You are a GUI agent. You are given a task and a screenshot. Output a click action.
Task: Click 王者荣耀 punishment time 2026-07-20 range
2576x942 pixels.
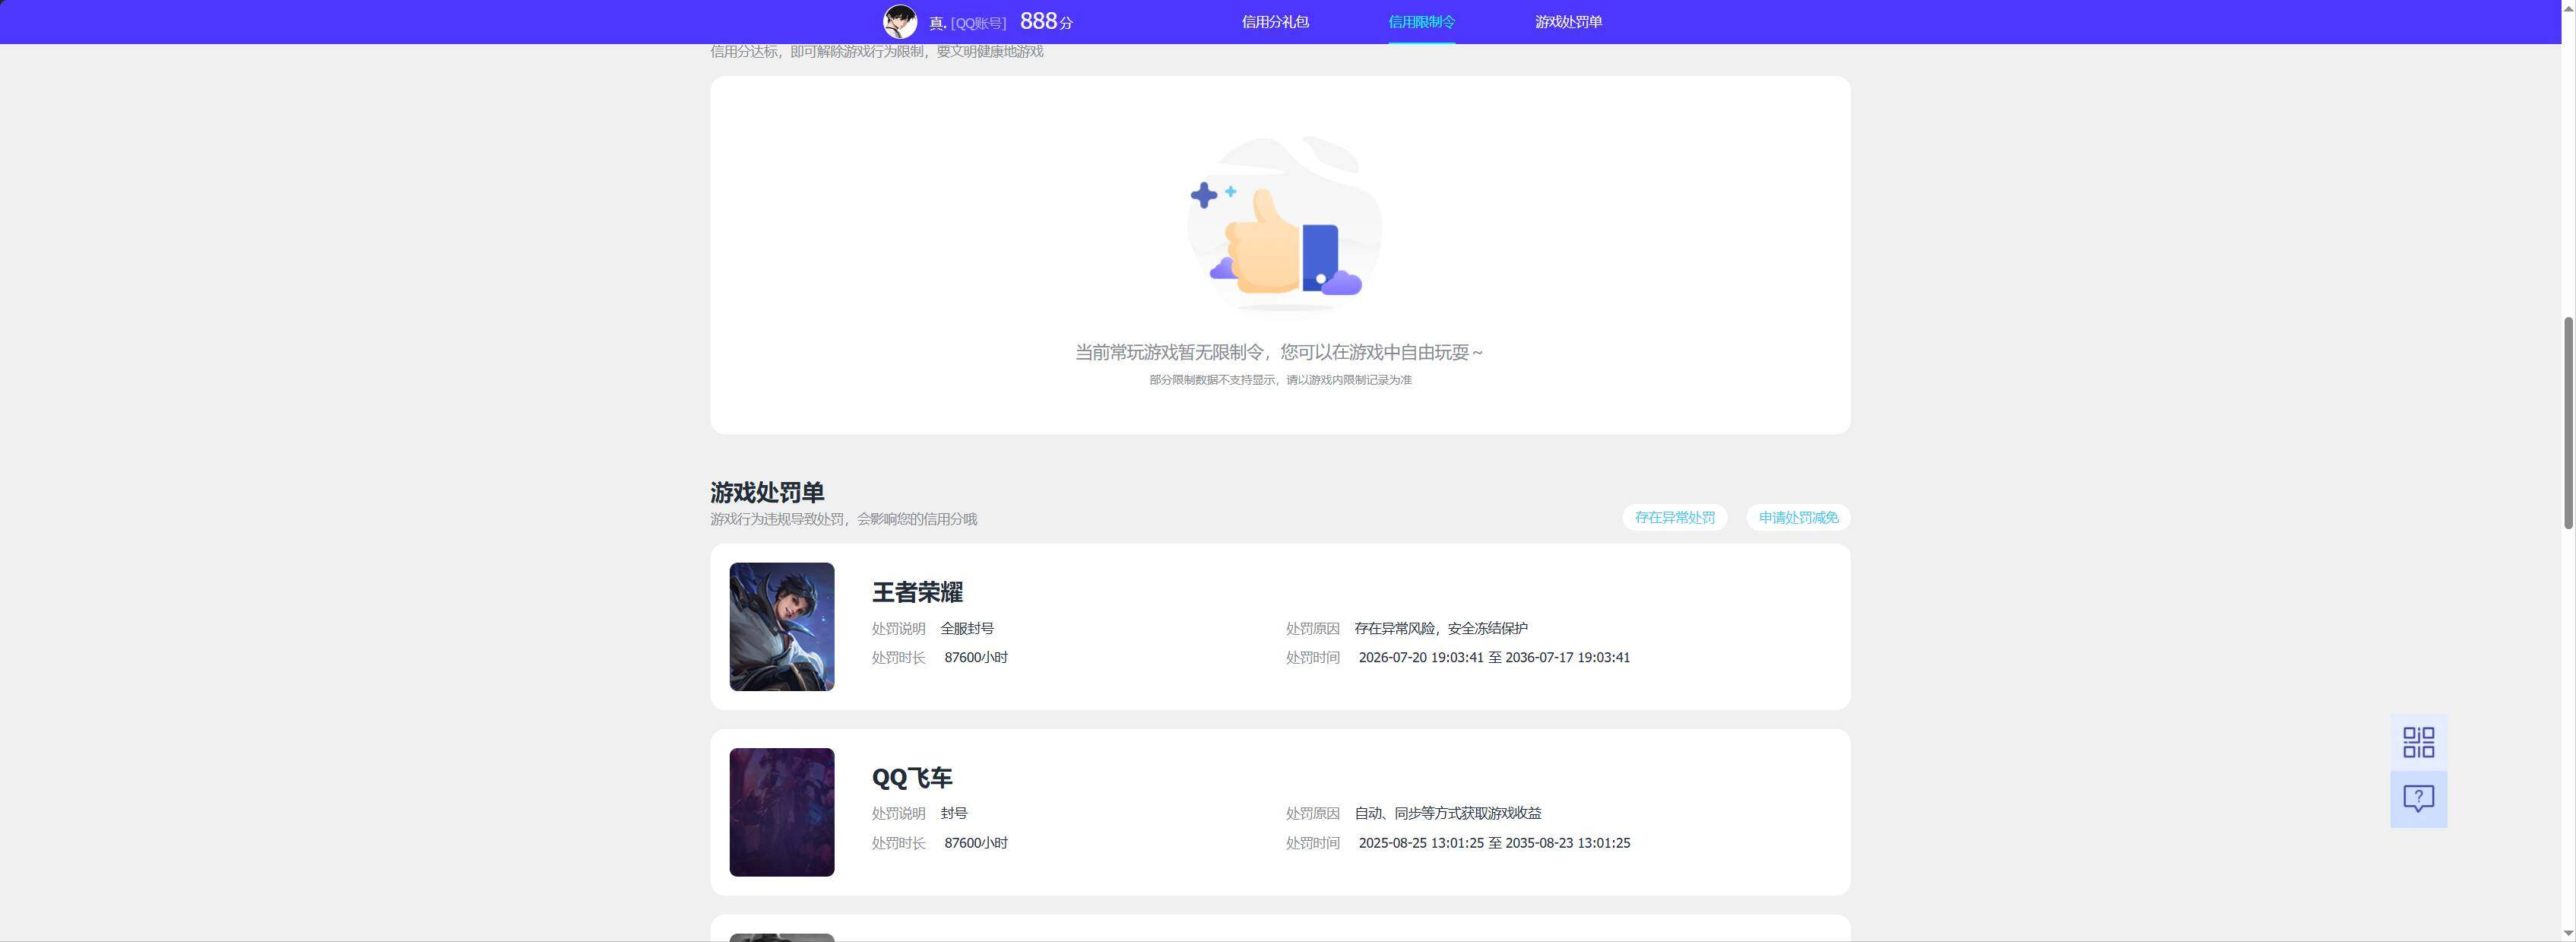coord(1494,657)
